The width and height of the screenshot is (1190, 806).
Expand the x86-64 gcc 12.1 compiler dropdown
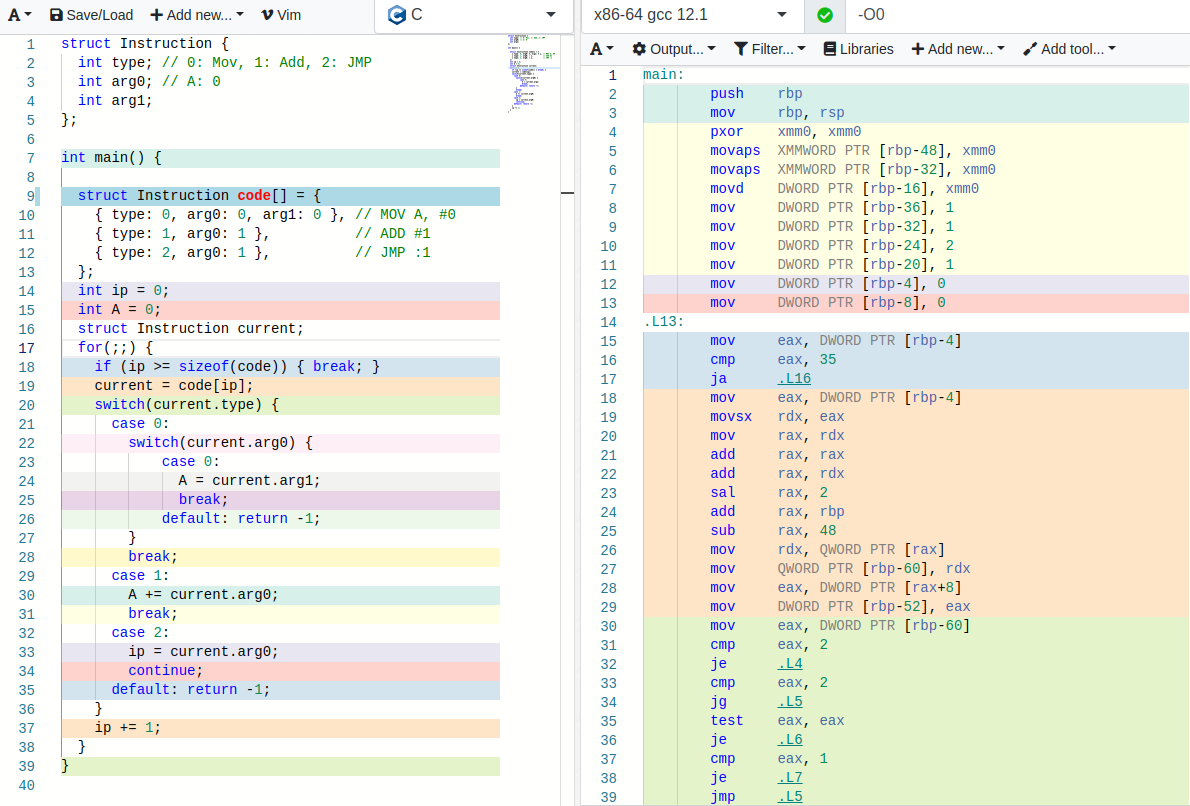[690, 15]
